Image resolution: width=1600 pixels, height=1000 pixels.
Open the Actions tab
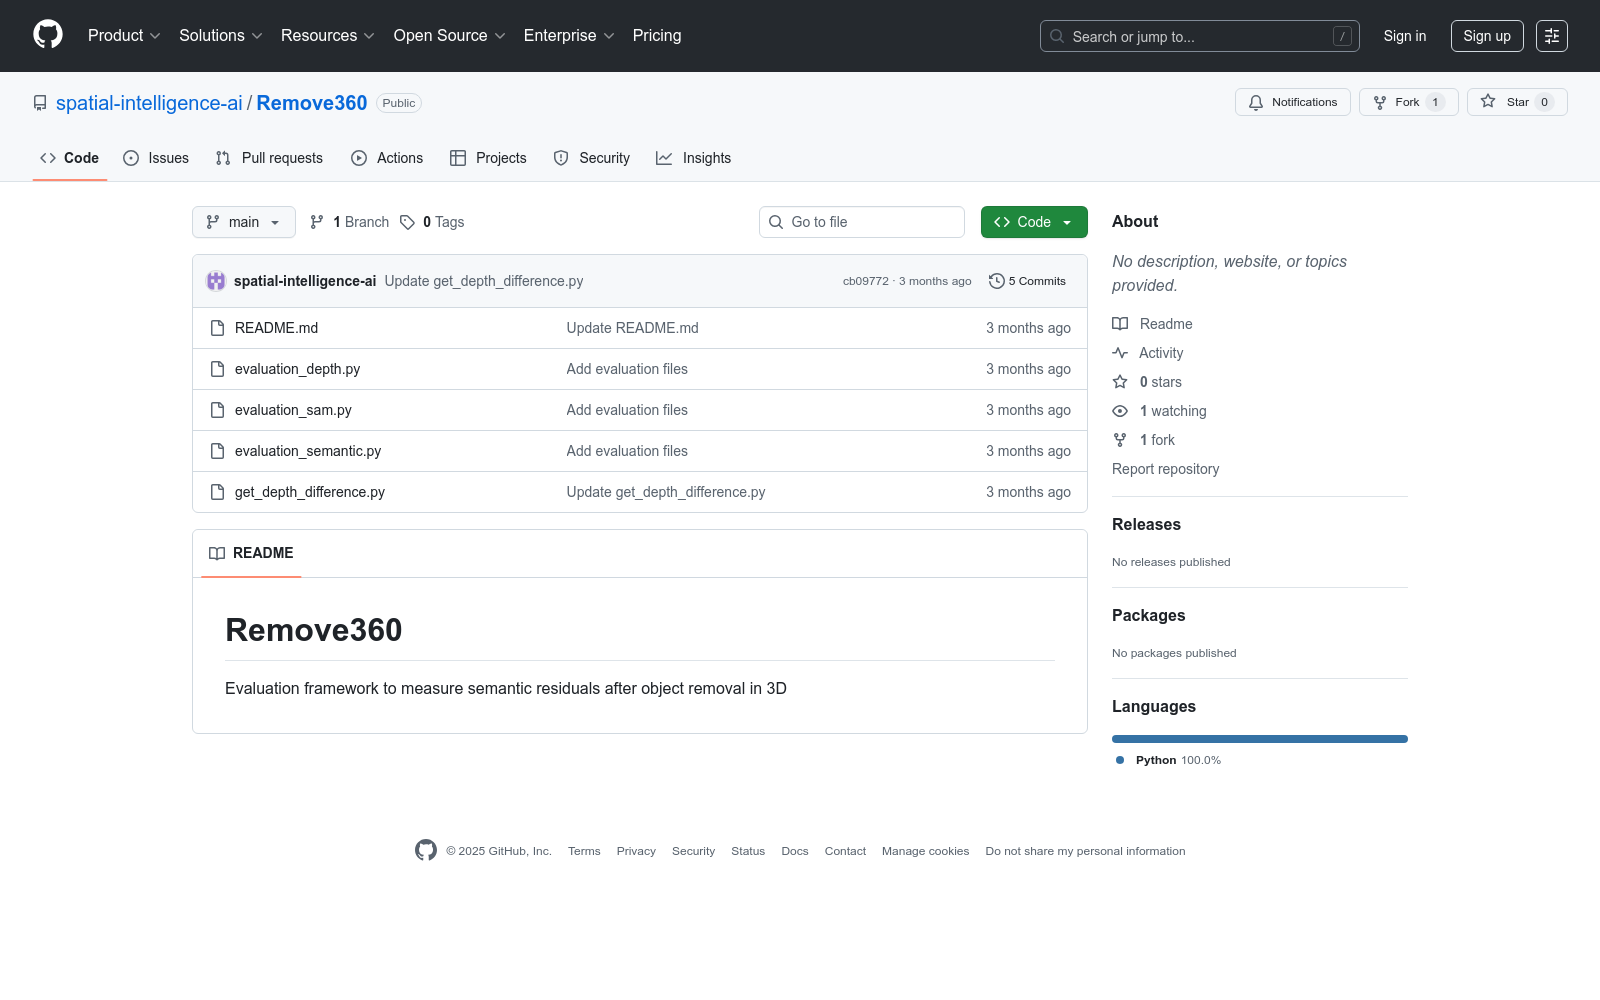click(387, 158)
